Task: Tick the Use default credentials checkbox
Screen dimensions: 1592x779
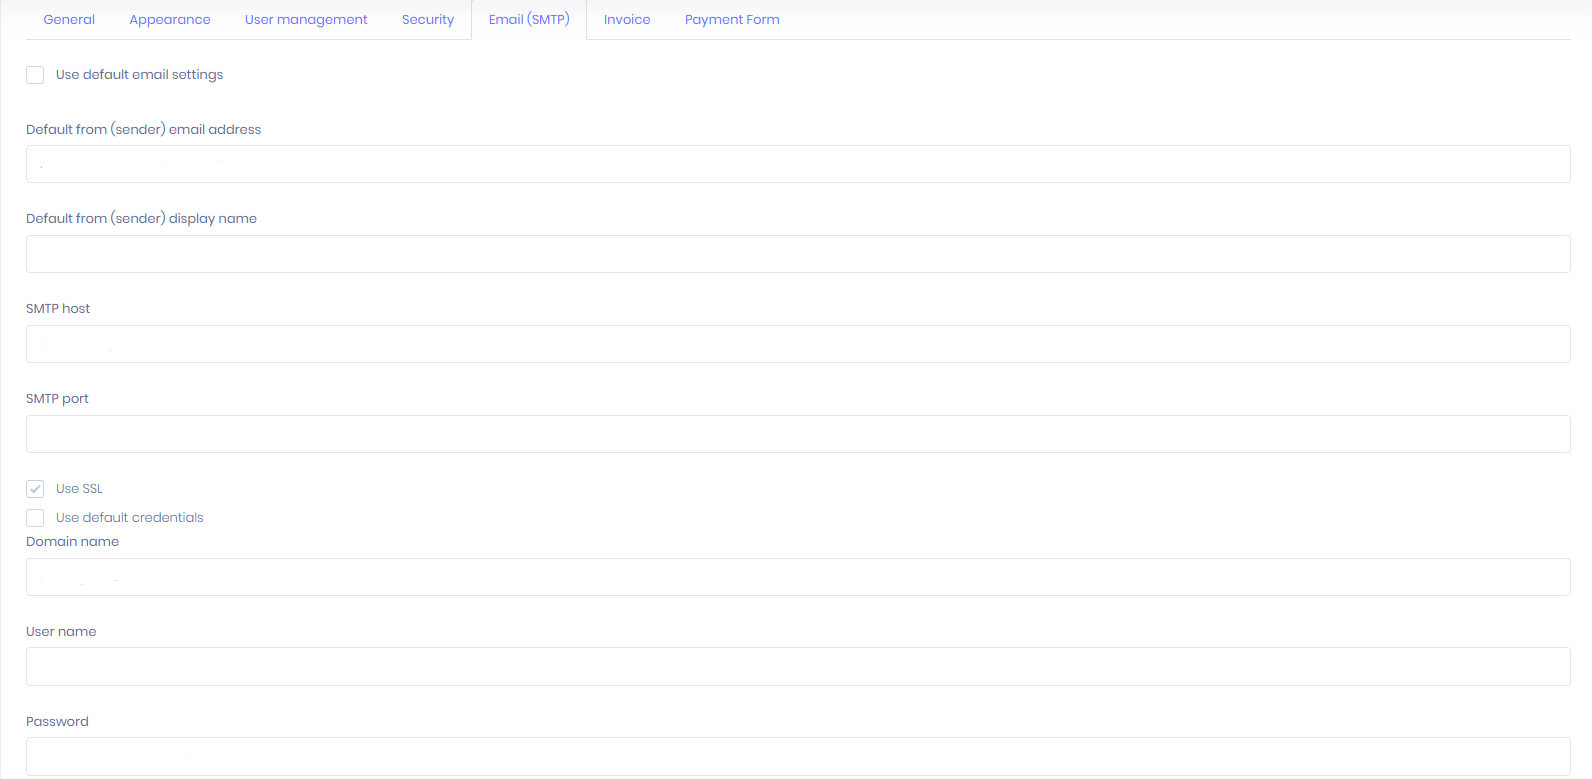Action: (35, 518)
